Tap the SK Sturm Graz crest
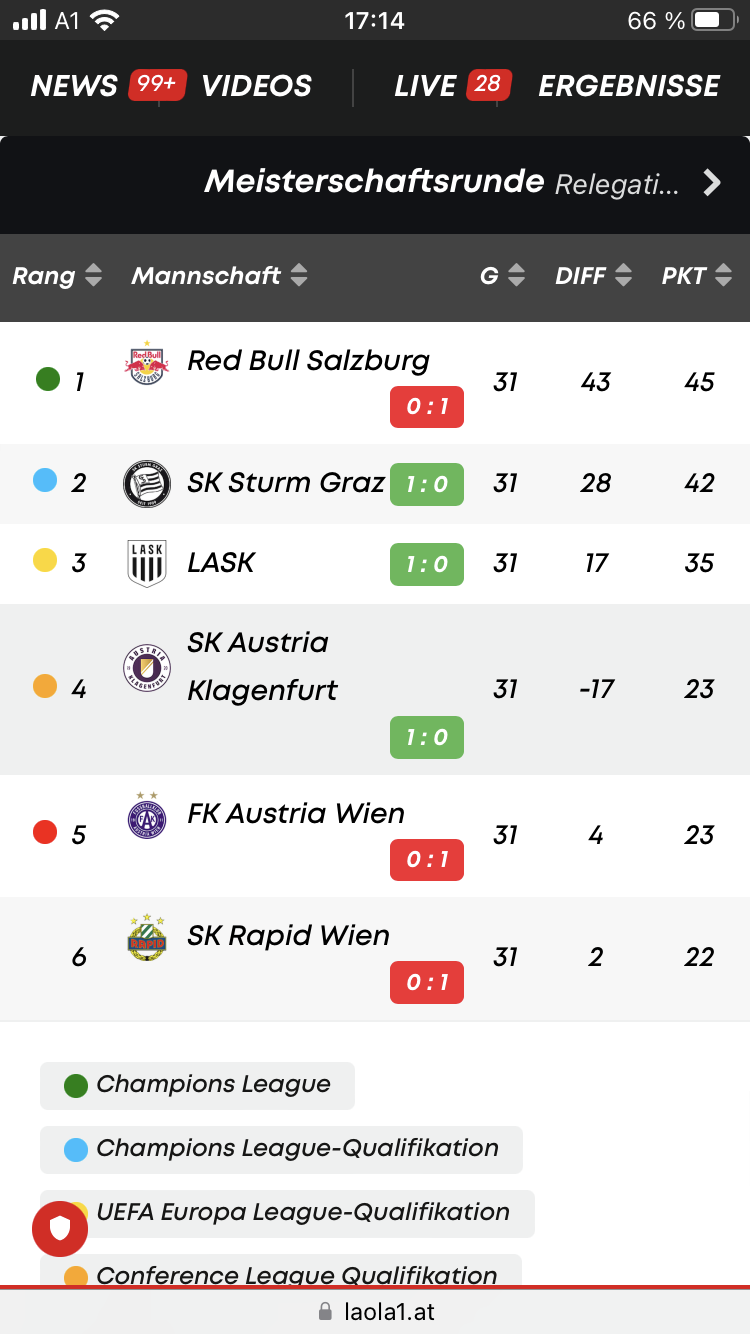Screen dimensions: 750x1334 146,483
